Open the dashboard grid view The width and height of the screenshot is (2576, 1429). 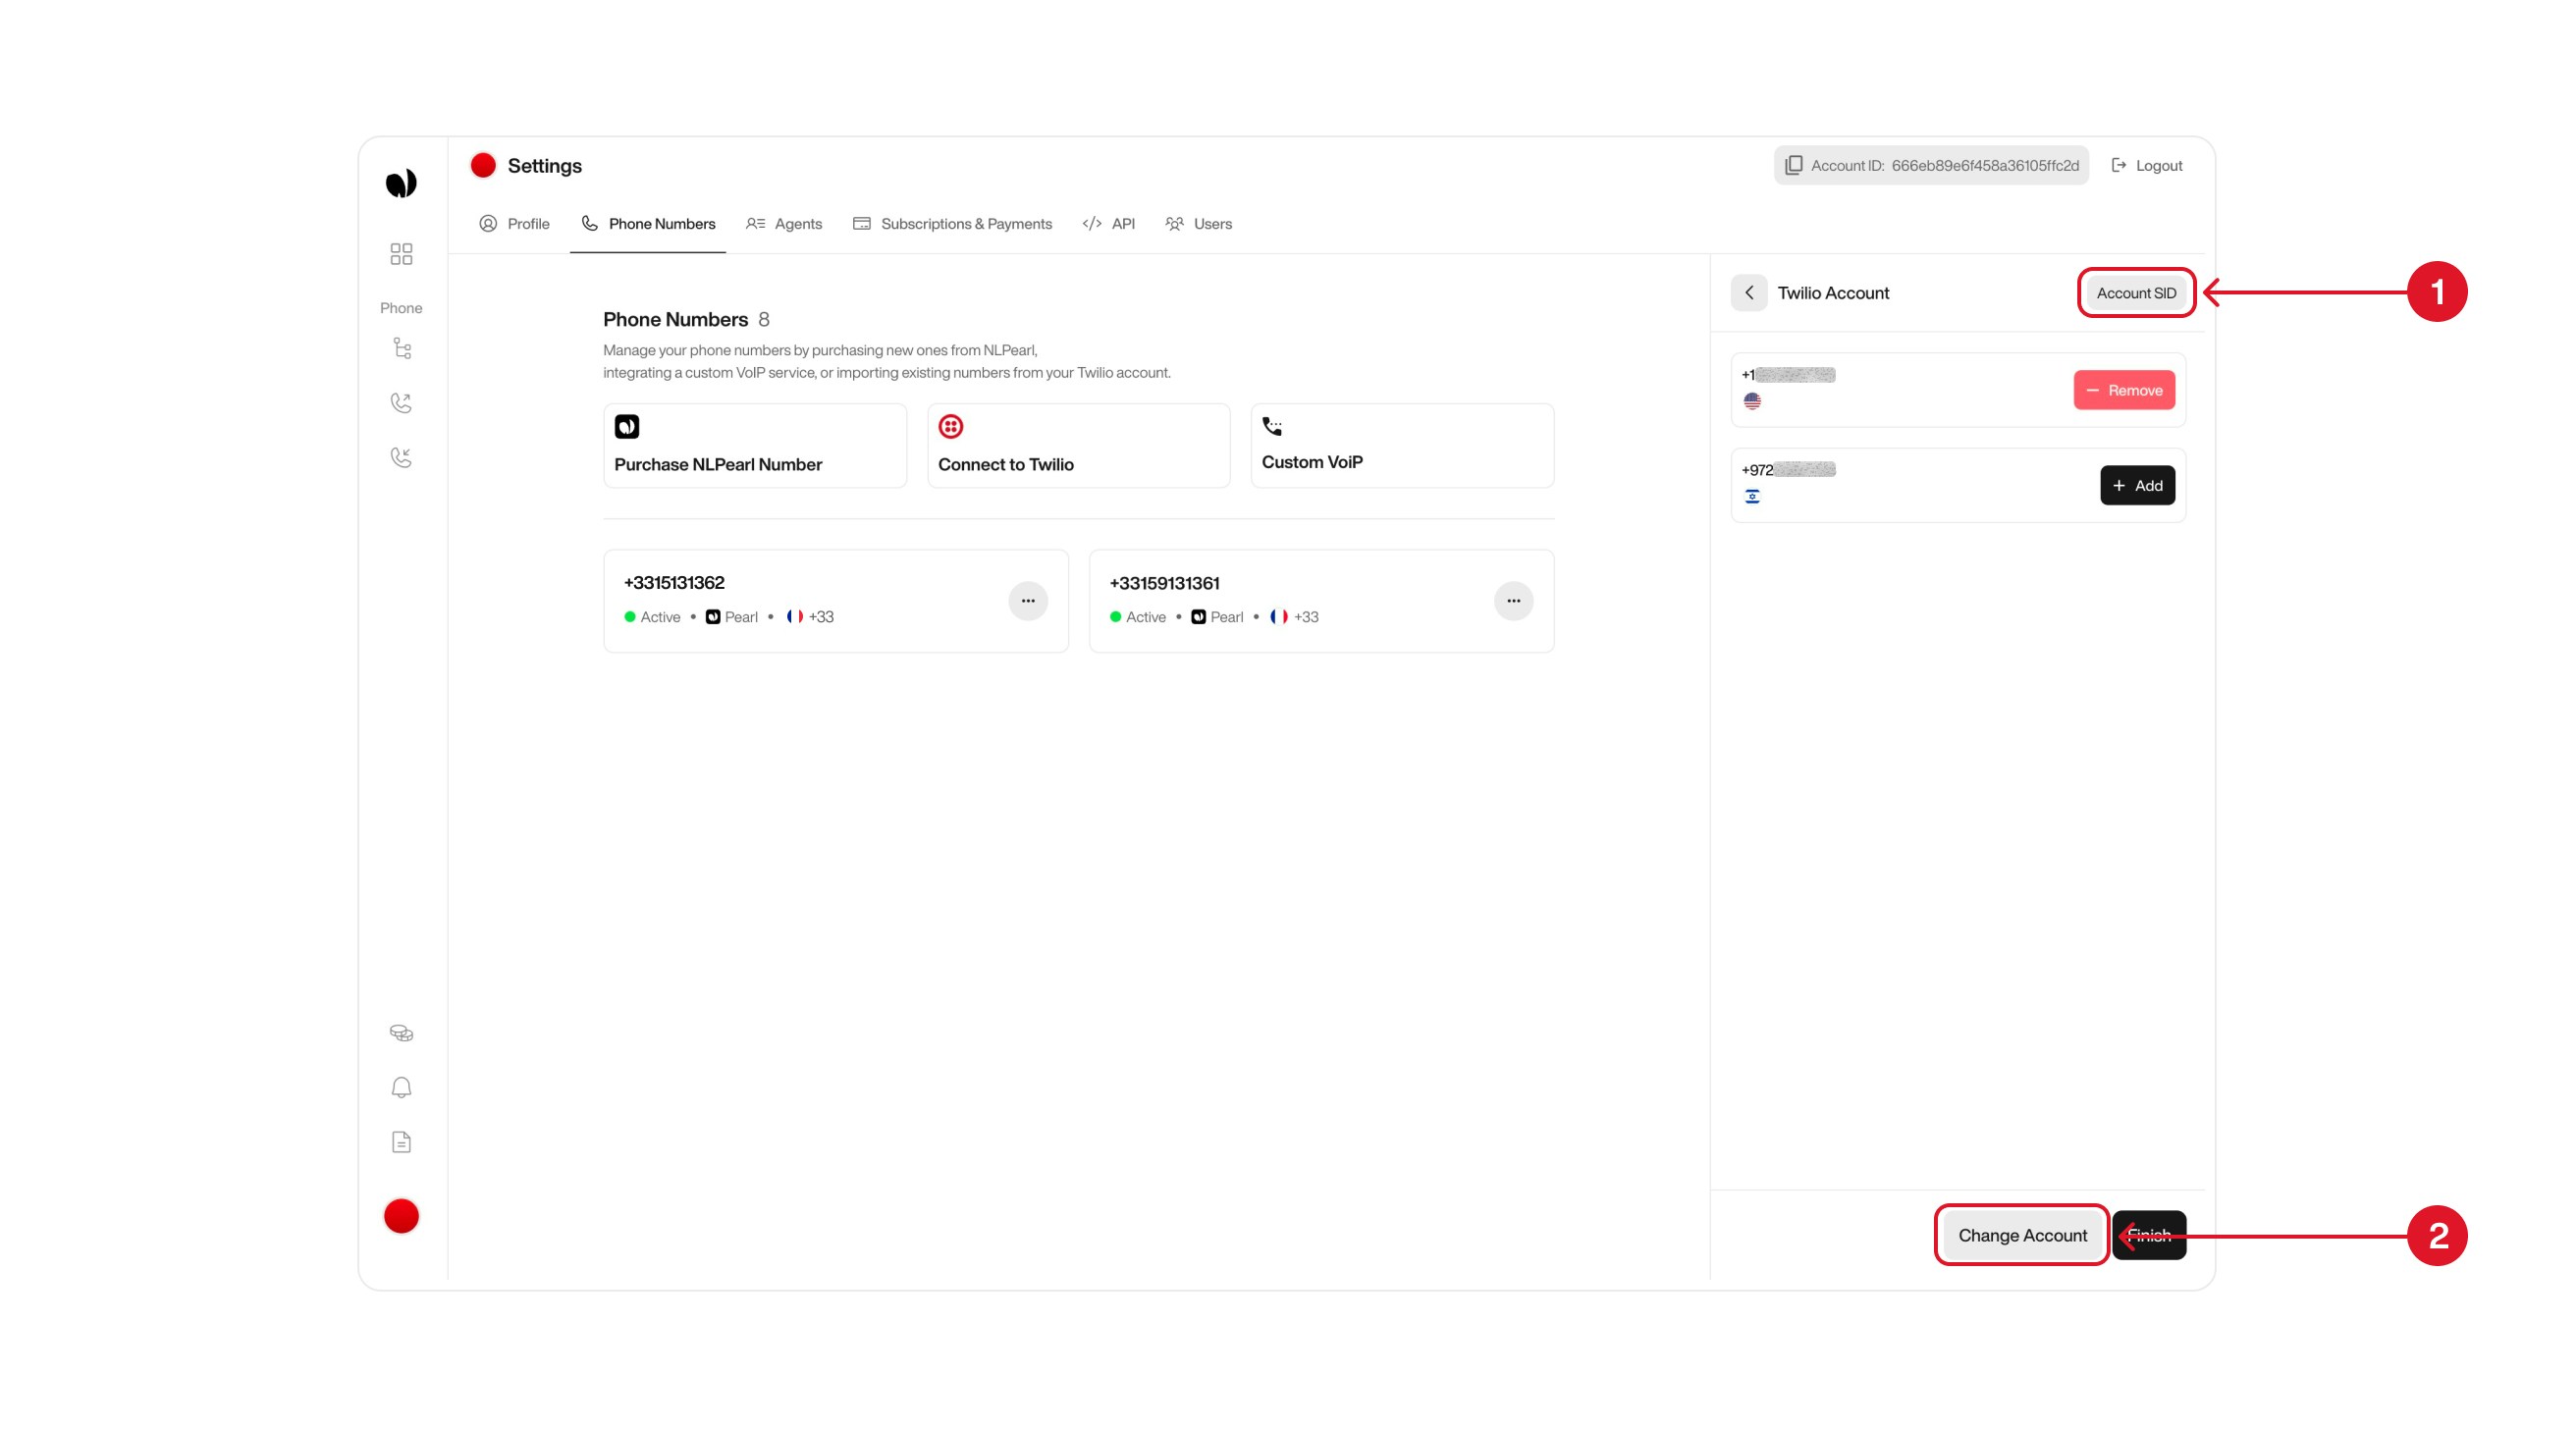click(401, 255)
